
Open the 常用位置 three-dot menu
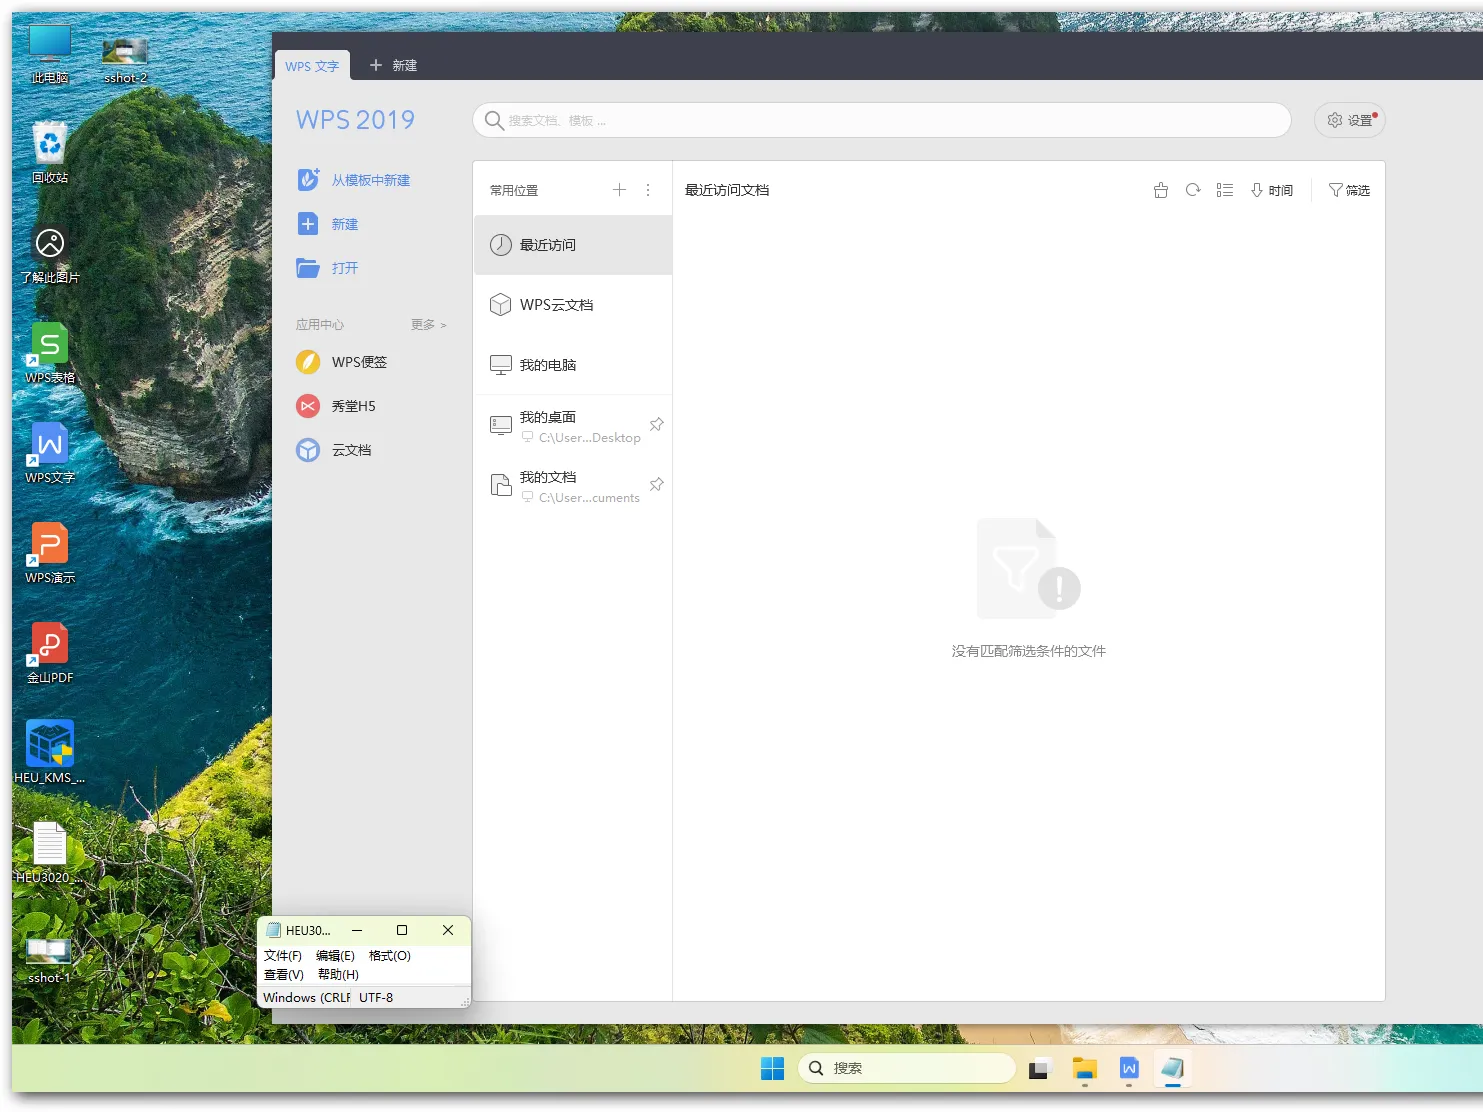click(x=648, y=189)
